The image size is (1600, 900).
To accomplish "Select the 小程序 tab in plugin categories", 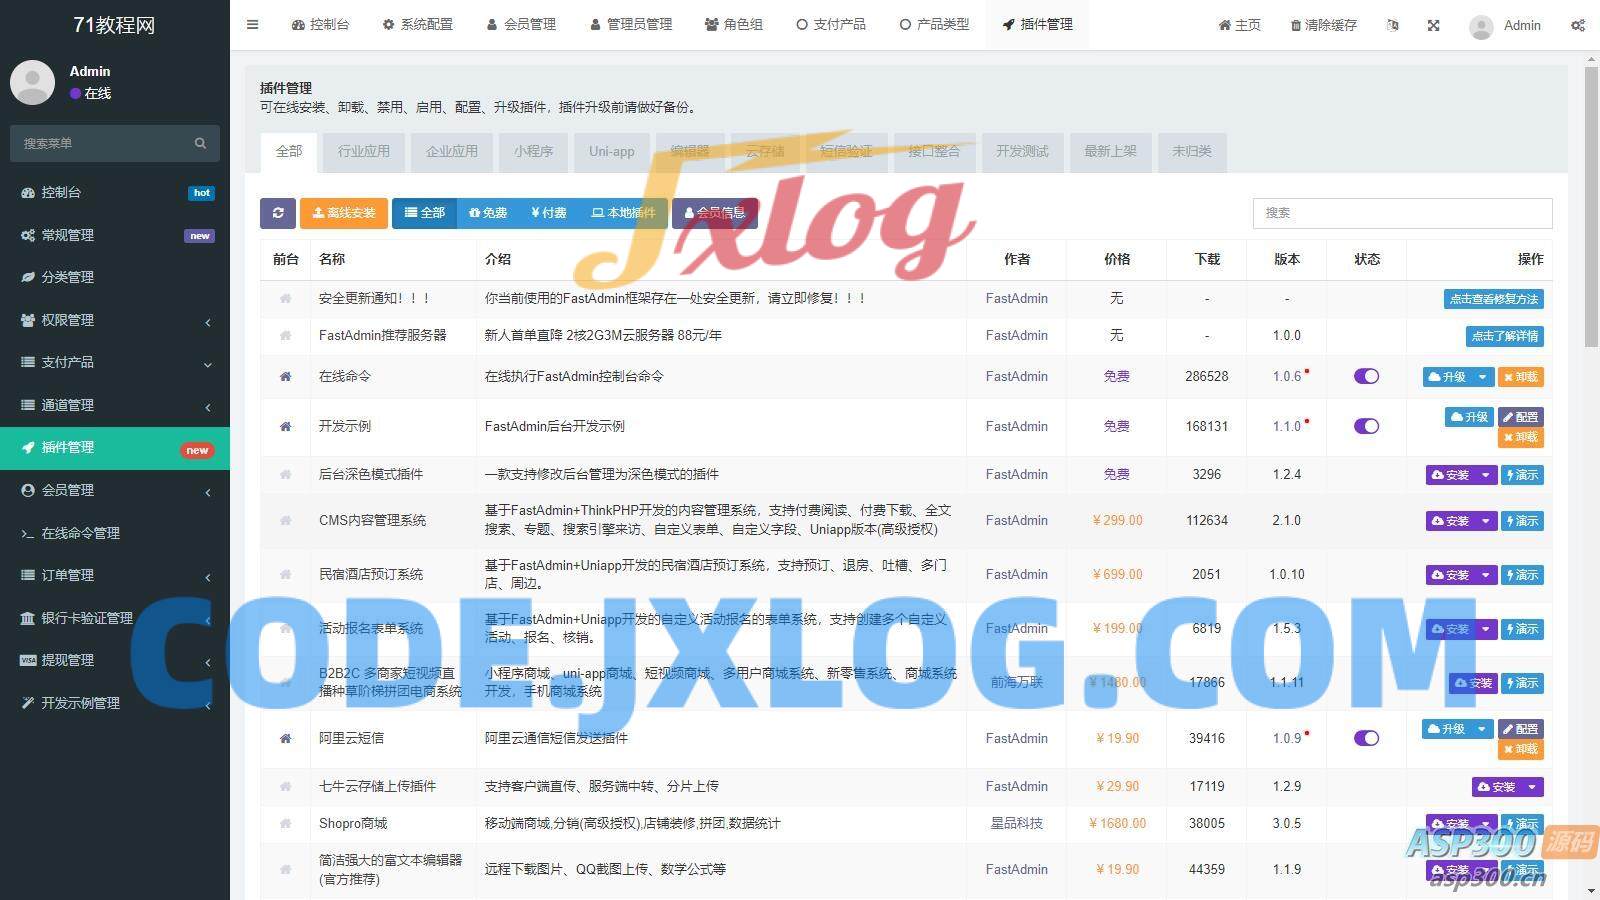I will pos(533,152).
